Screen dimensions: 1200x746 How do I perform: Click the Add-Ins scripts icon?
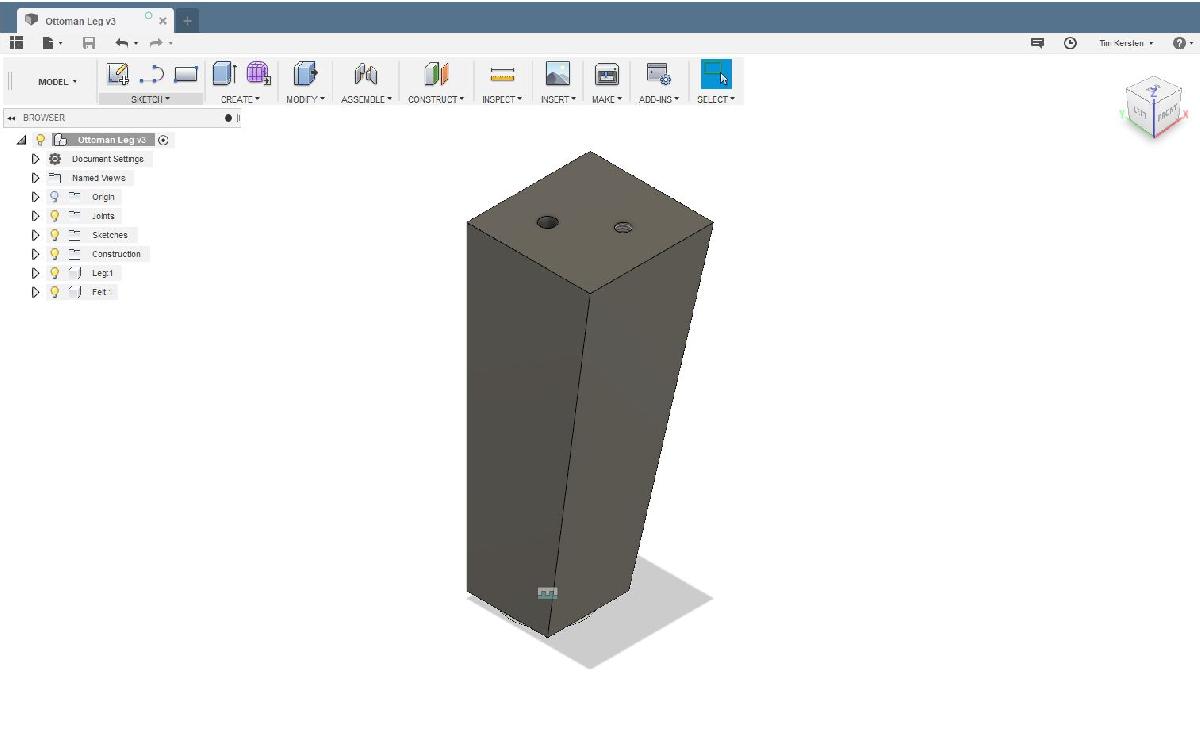(x=658, y=74)
